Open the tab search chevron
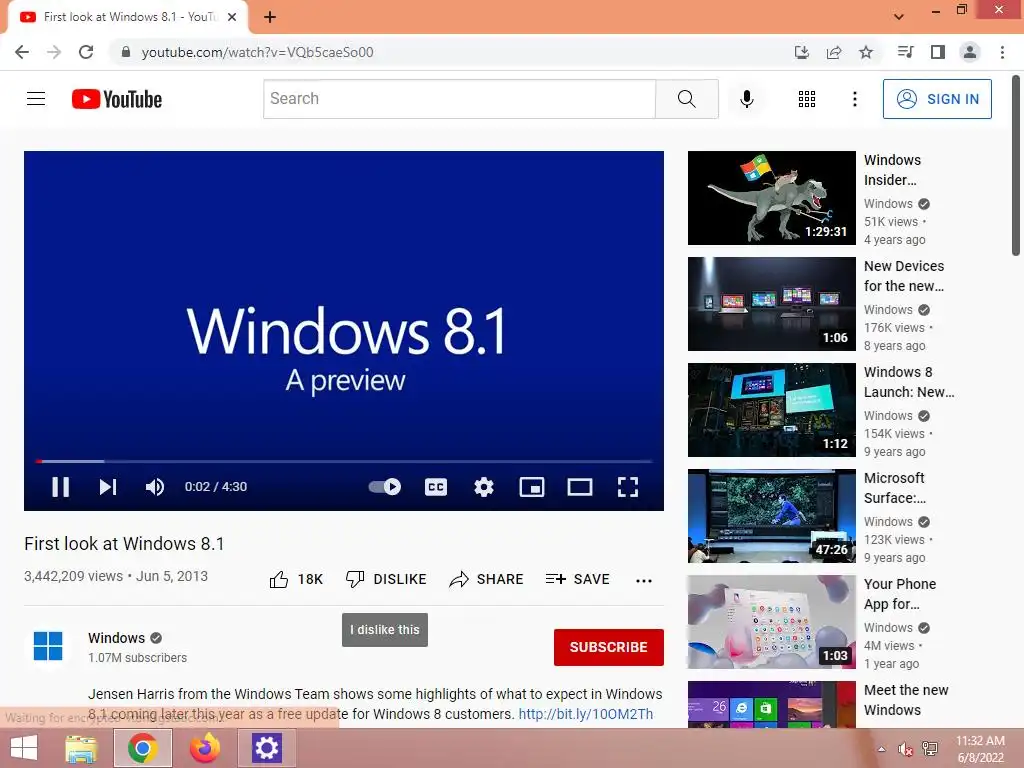The height and width of the screenshot is (768, 1024). click(x=899, y=17)
